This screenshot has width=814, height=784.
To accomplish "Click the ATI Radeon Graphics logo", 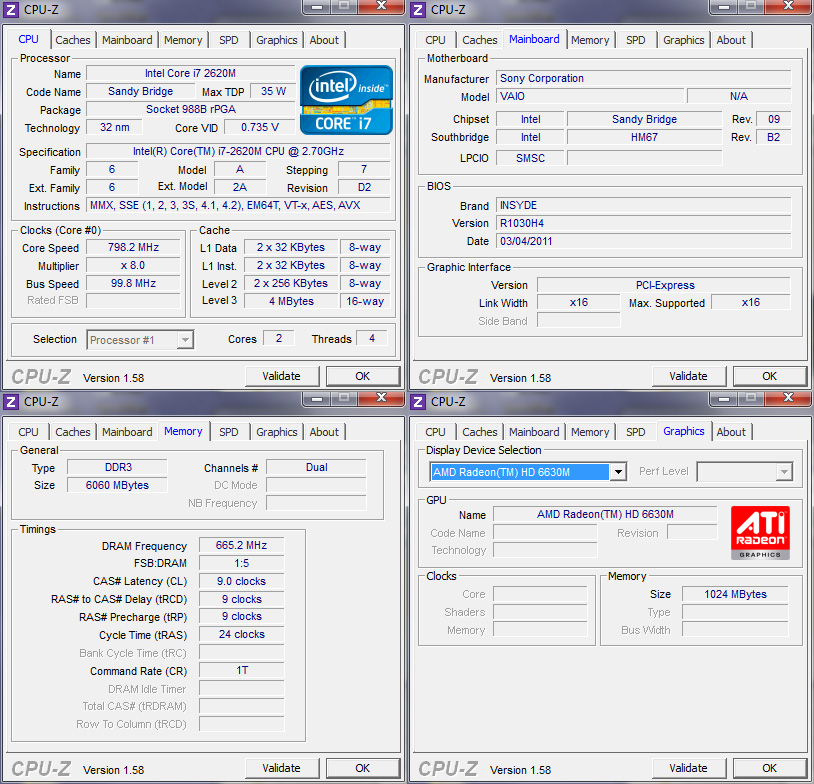I will click(x=760, y=533).
